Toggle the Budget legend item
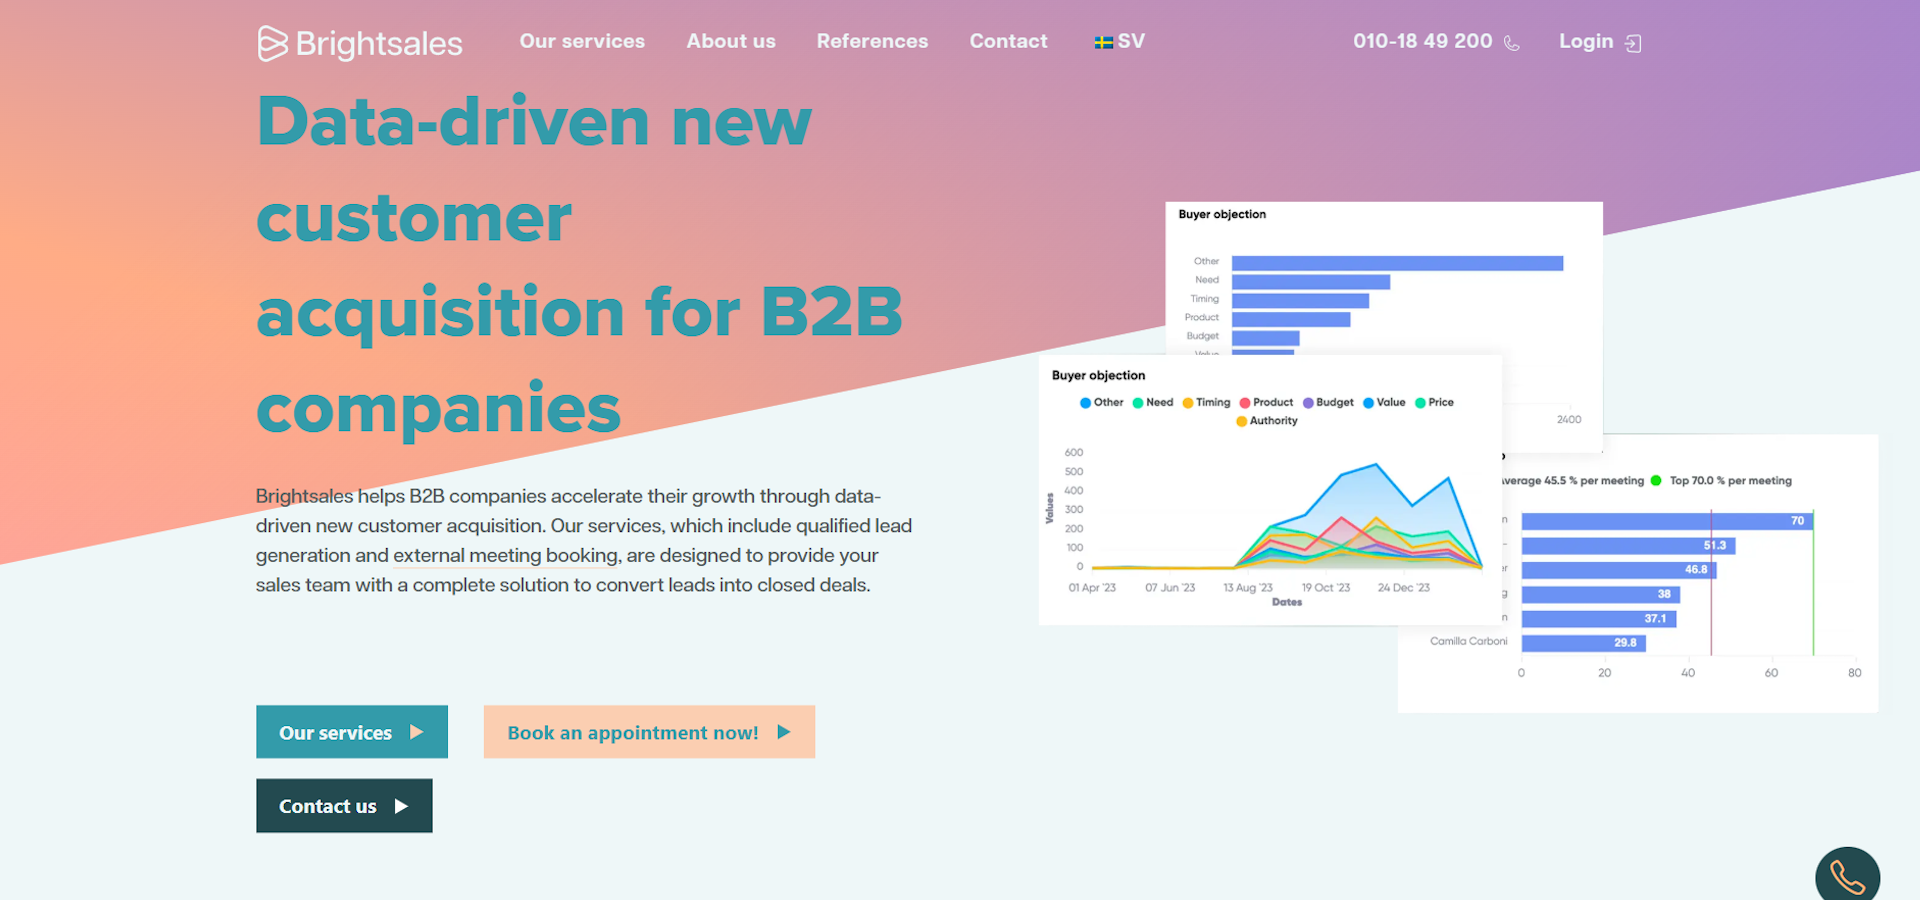The image size is (1920, 900). [x=1329, y=402]
